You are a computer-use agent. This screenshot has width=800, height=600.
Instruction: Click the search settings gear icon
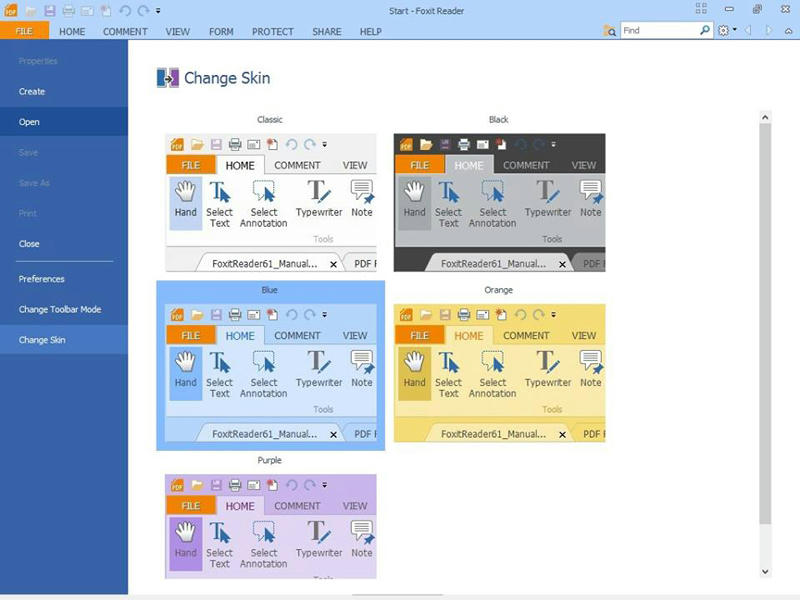[723, 31]
